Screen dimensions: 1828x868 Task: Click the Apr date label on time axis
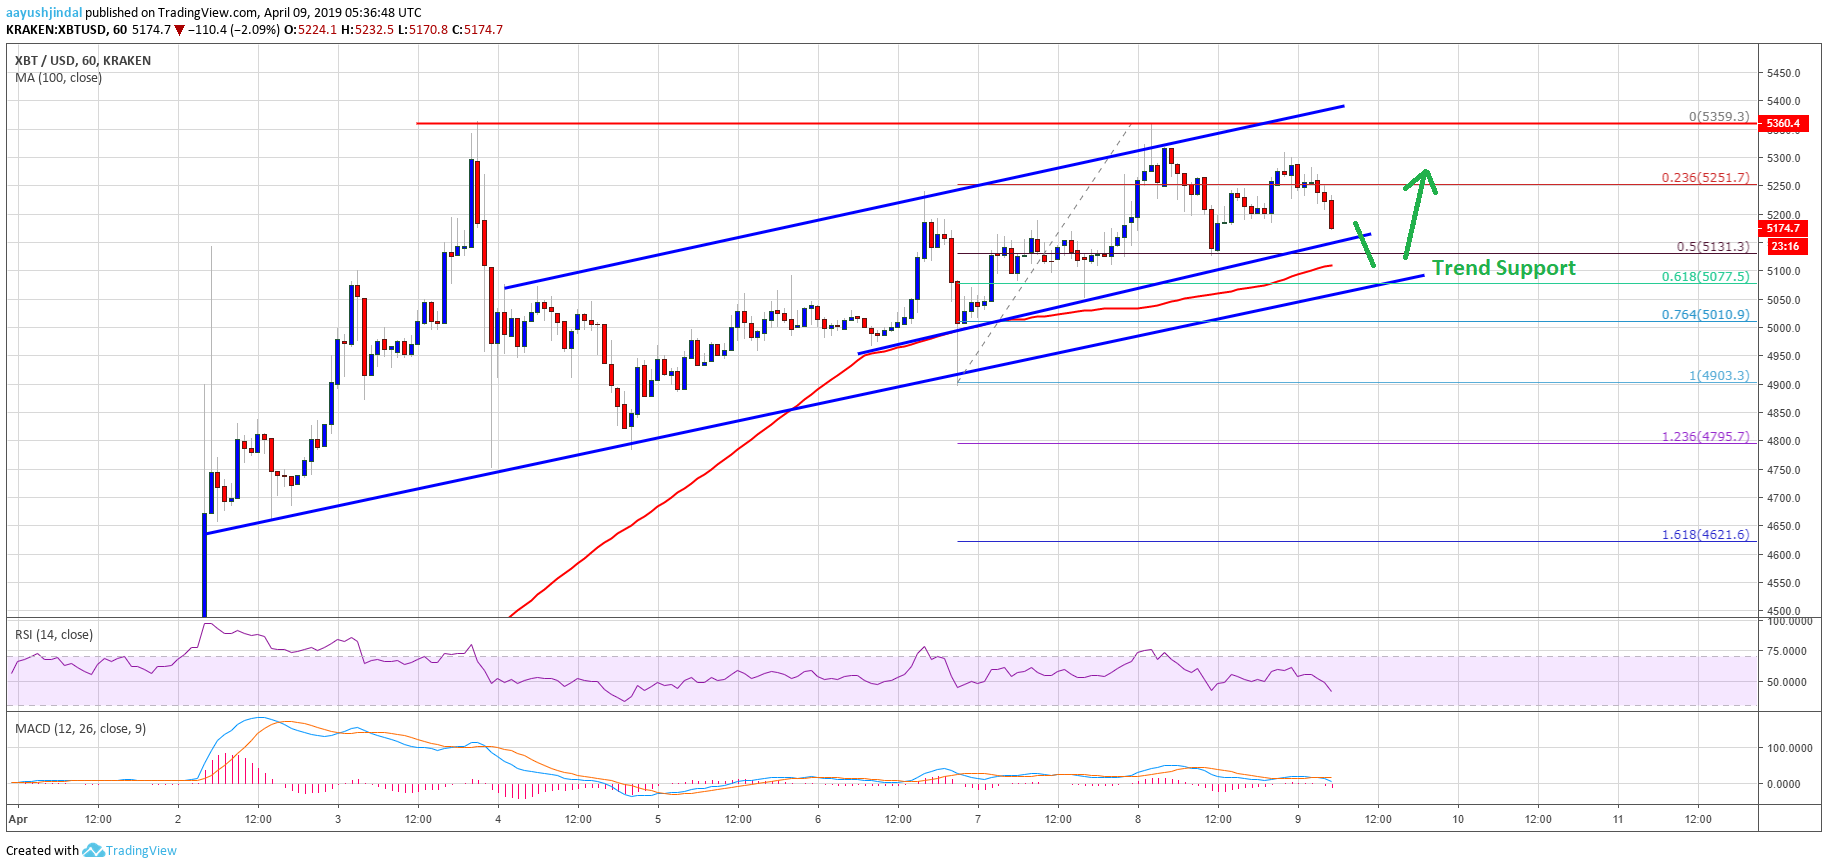tap(17, 819)
